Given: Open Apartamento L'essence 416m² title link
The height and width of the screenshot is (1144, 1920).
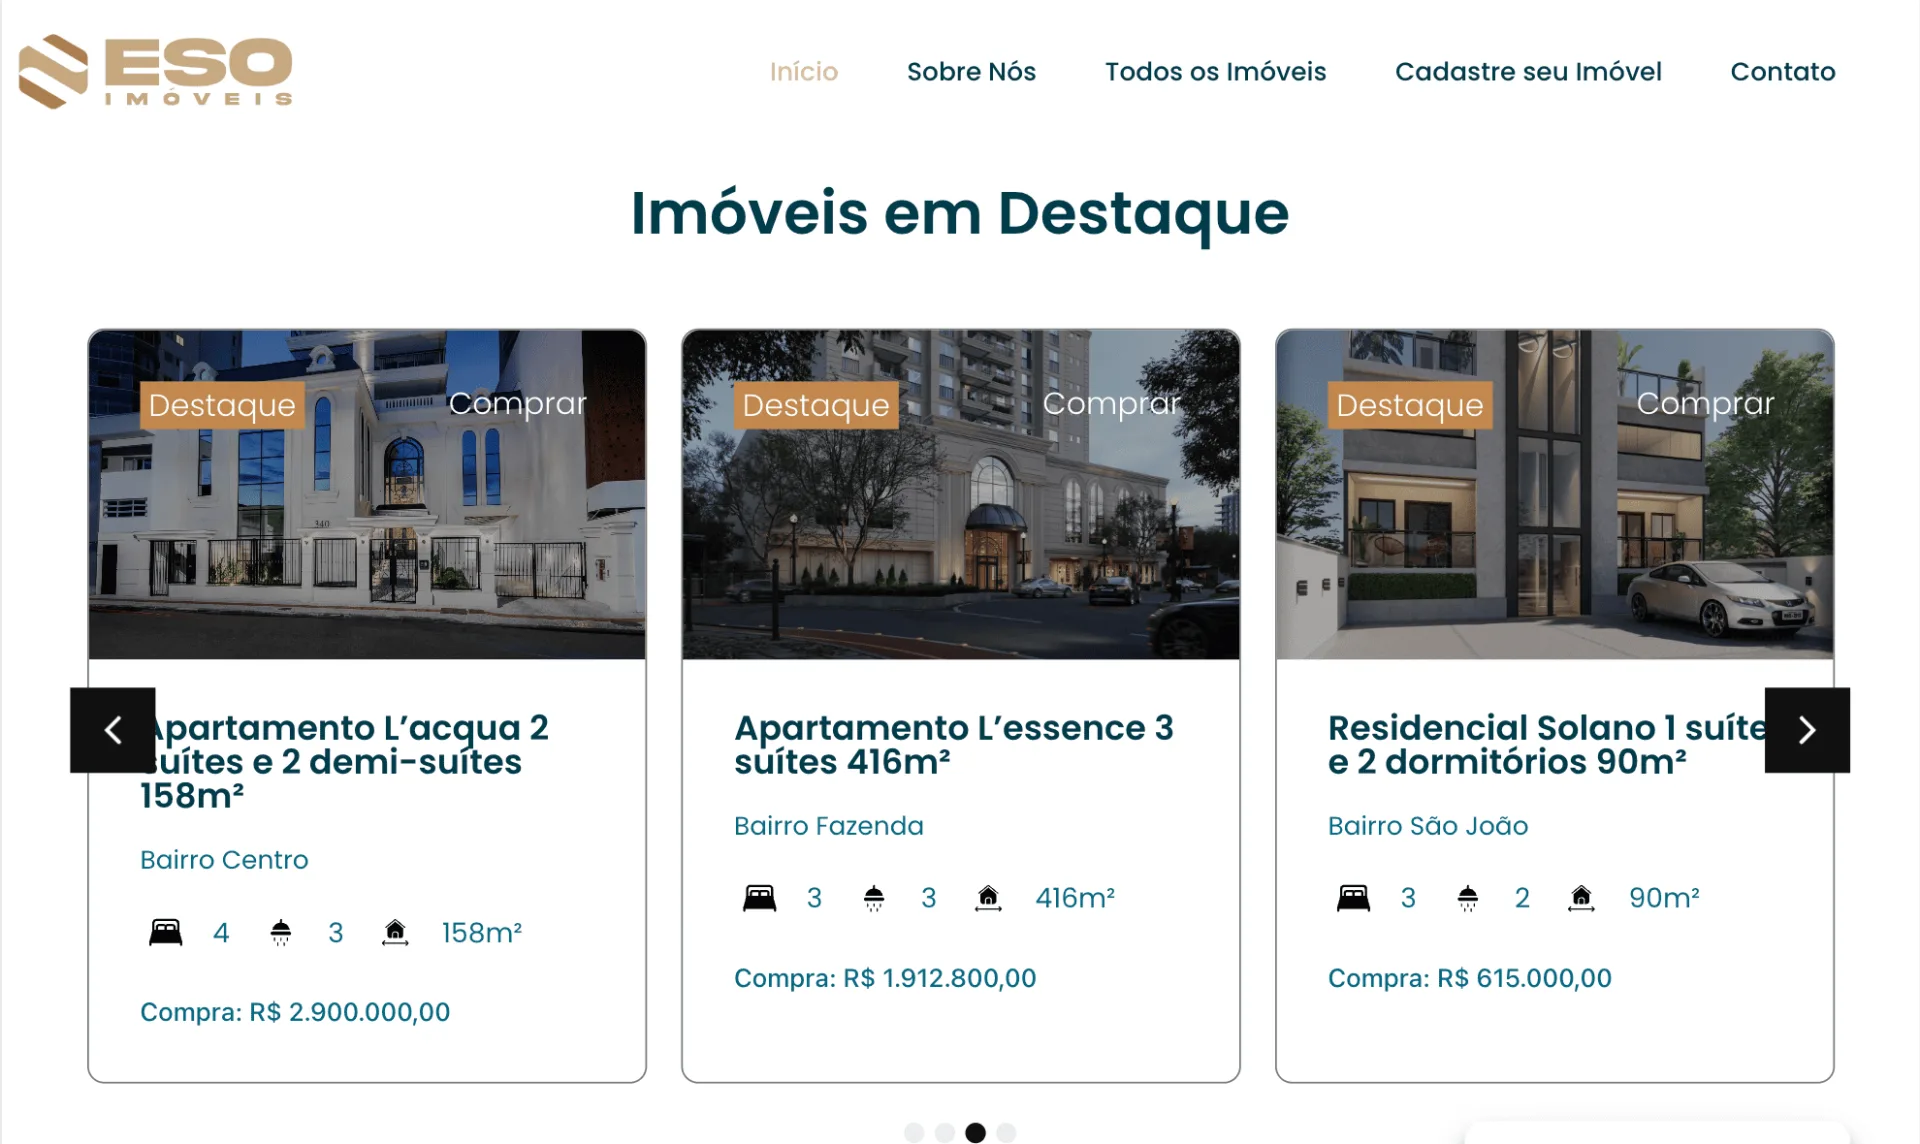Looking at the screenshot, I should [x=953, y=744].
